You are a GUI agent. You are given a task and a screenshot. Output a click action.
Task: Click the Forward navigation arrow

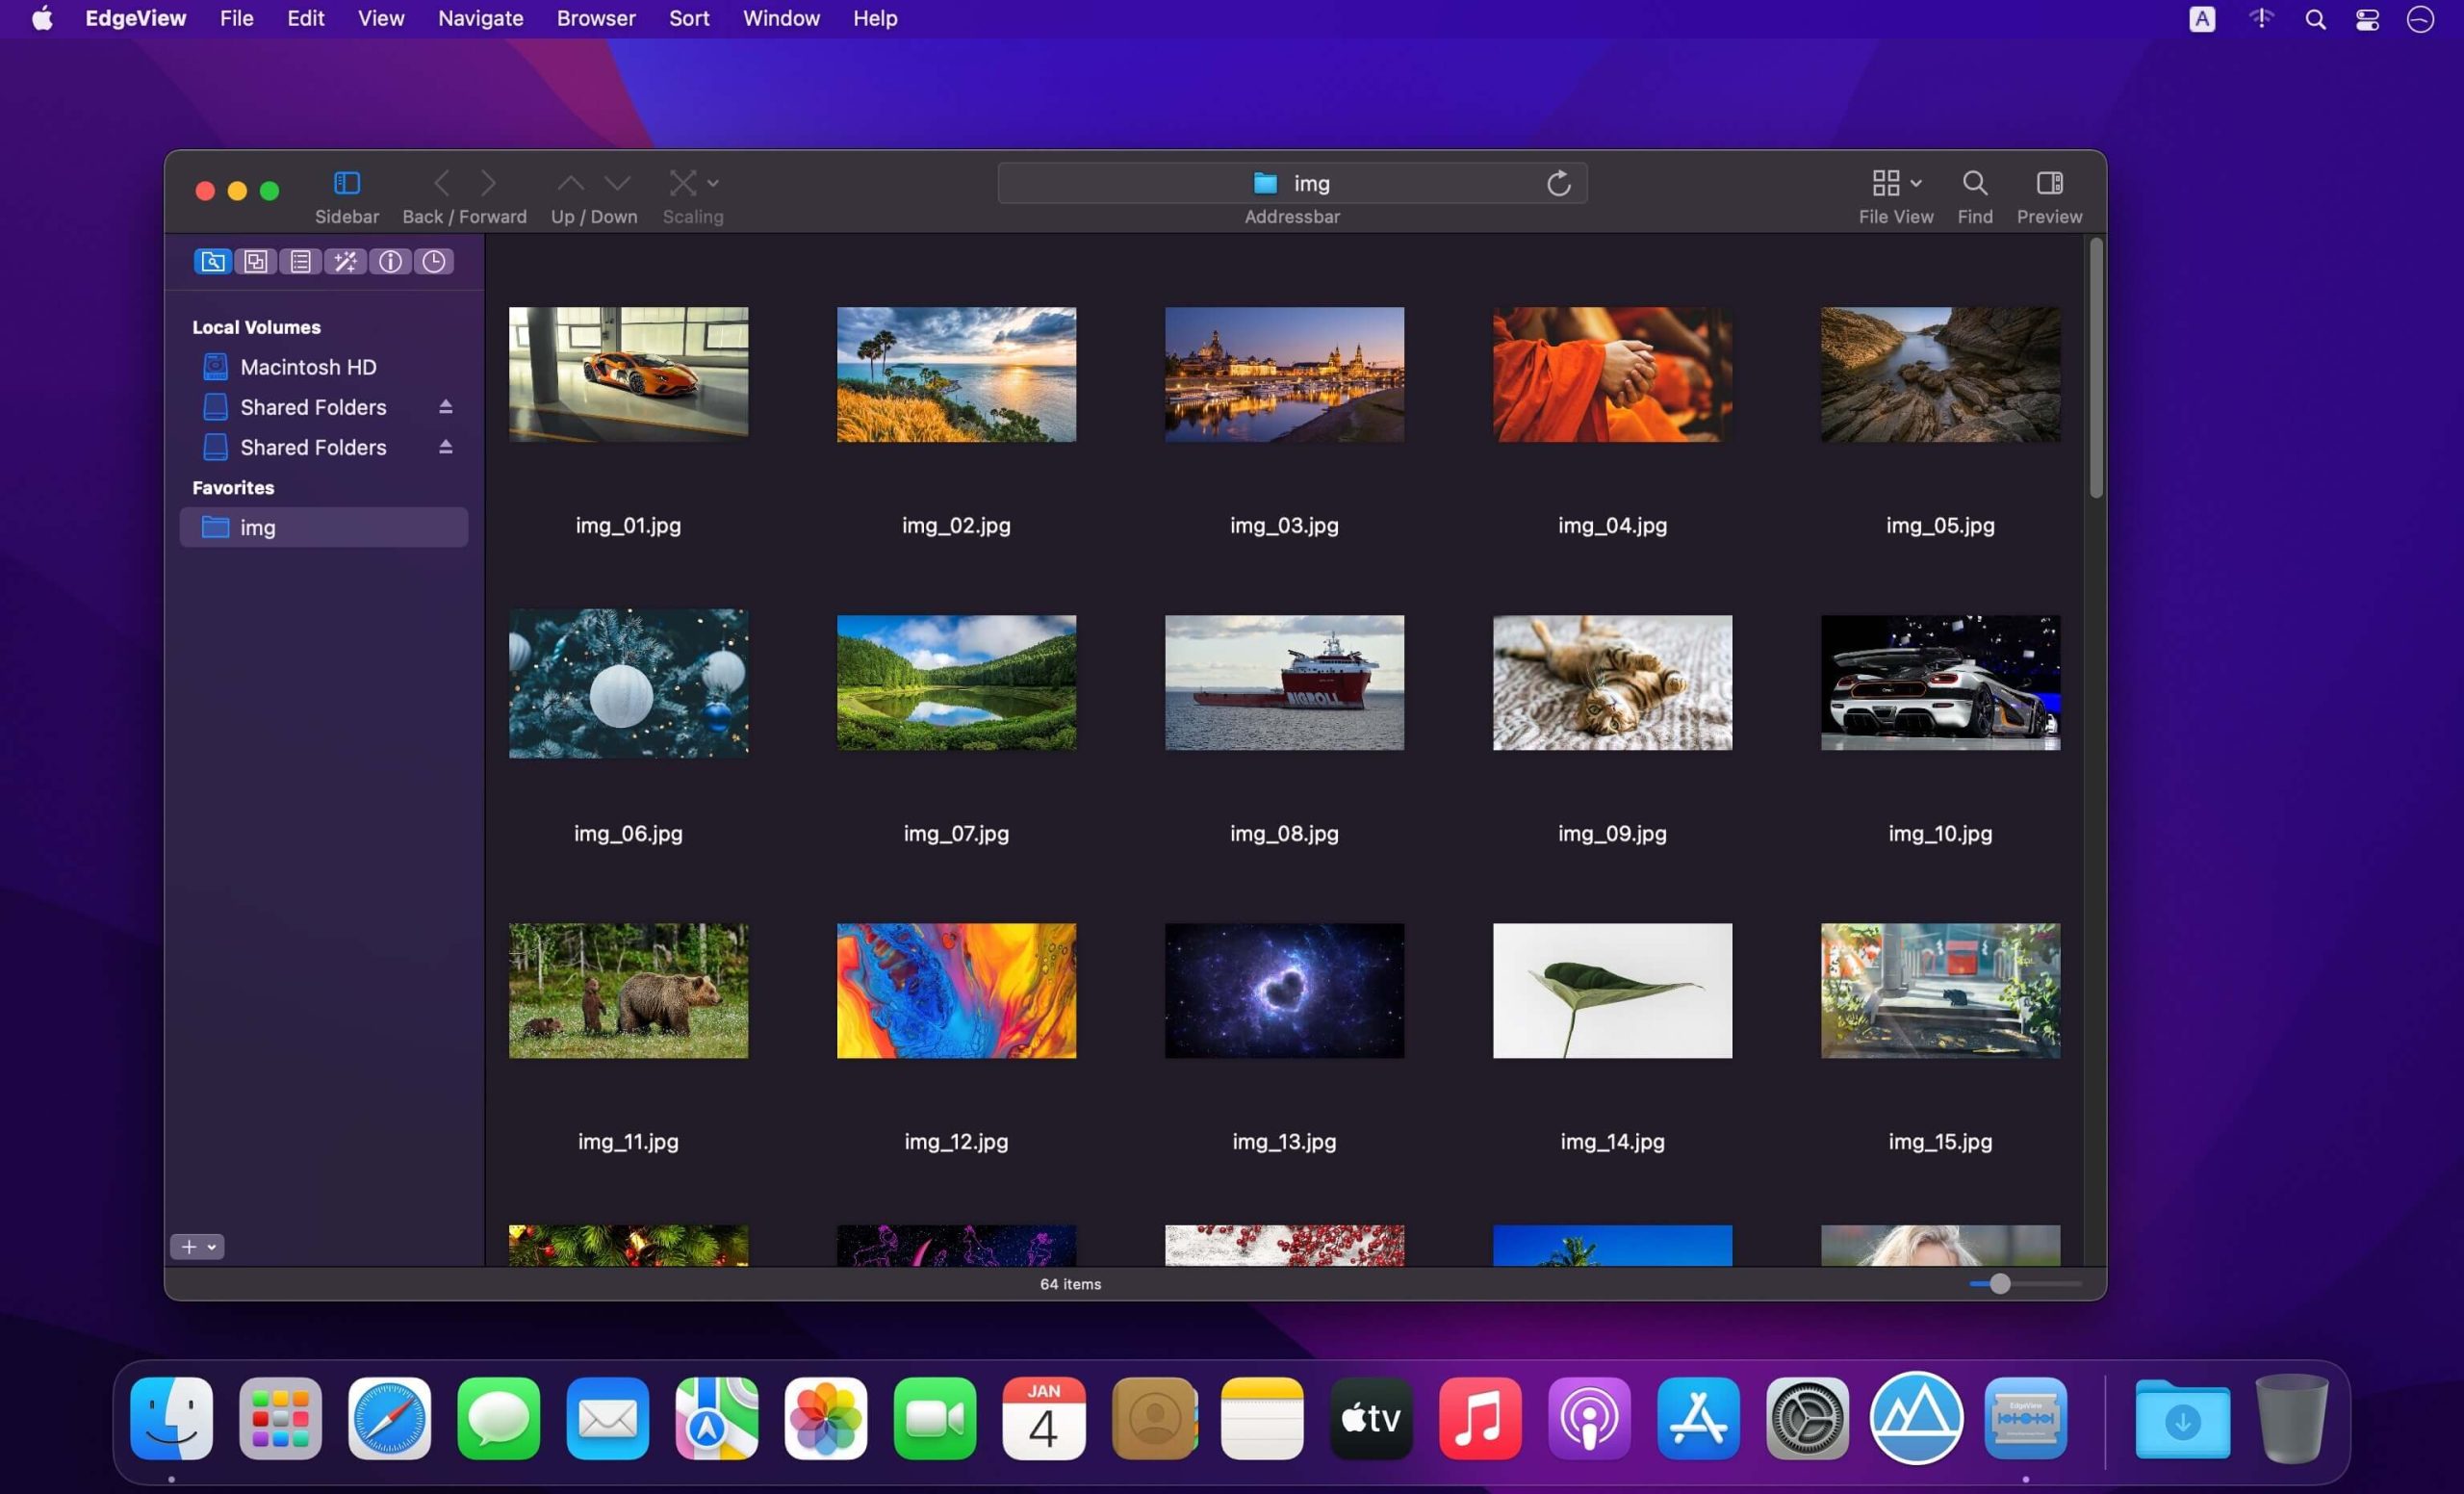click(x=489, y=183)
